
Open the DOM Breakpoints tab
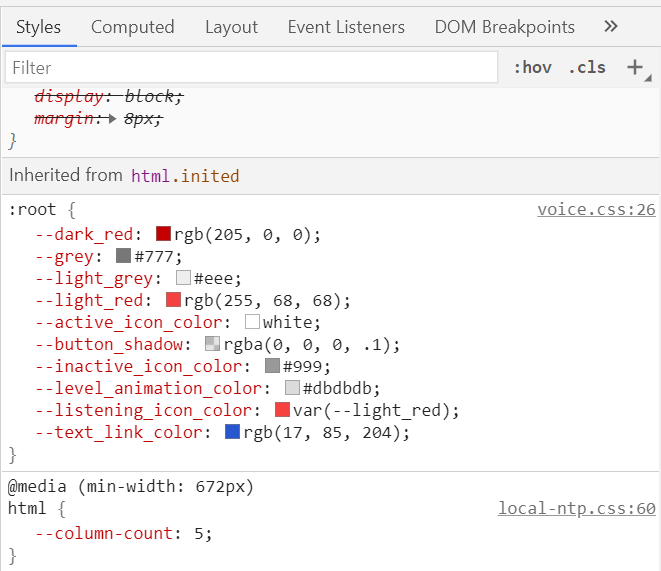click(x=505, y=27)
